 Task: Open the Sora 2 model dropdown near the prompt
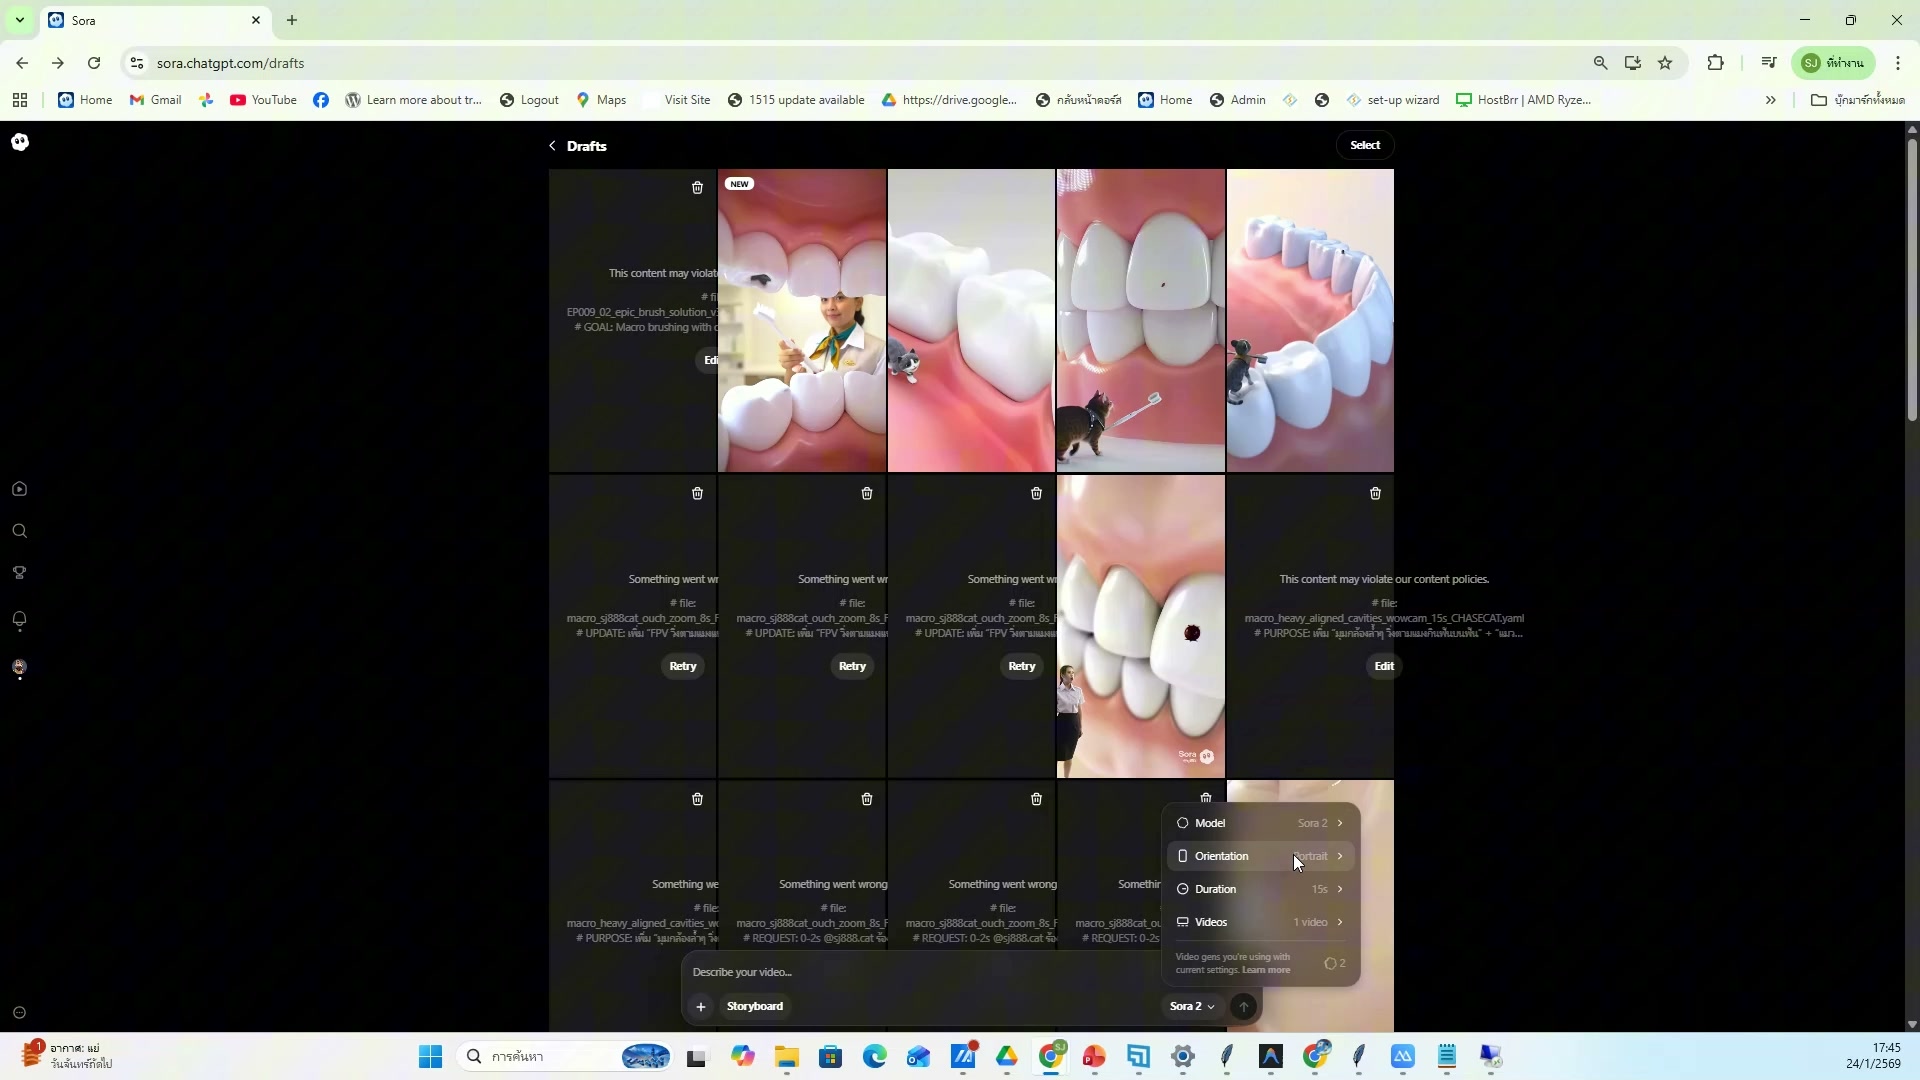pyautogui.click(x=1191, y=1006)
